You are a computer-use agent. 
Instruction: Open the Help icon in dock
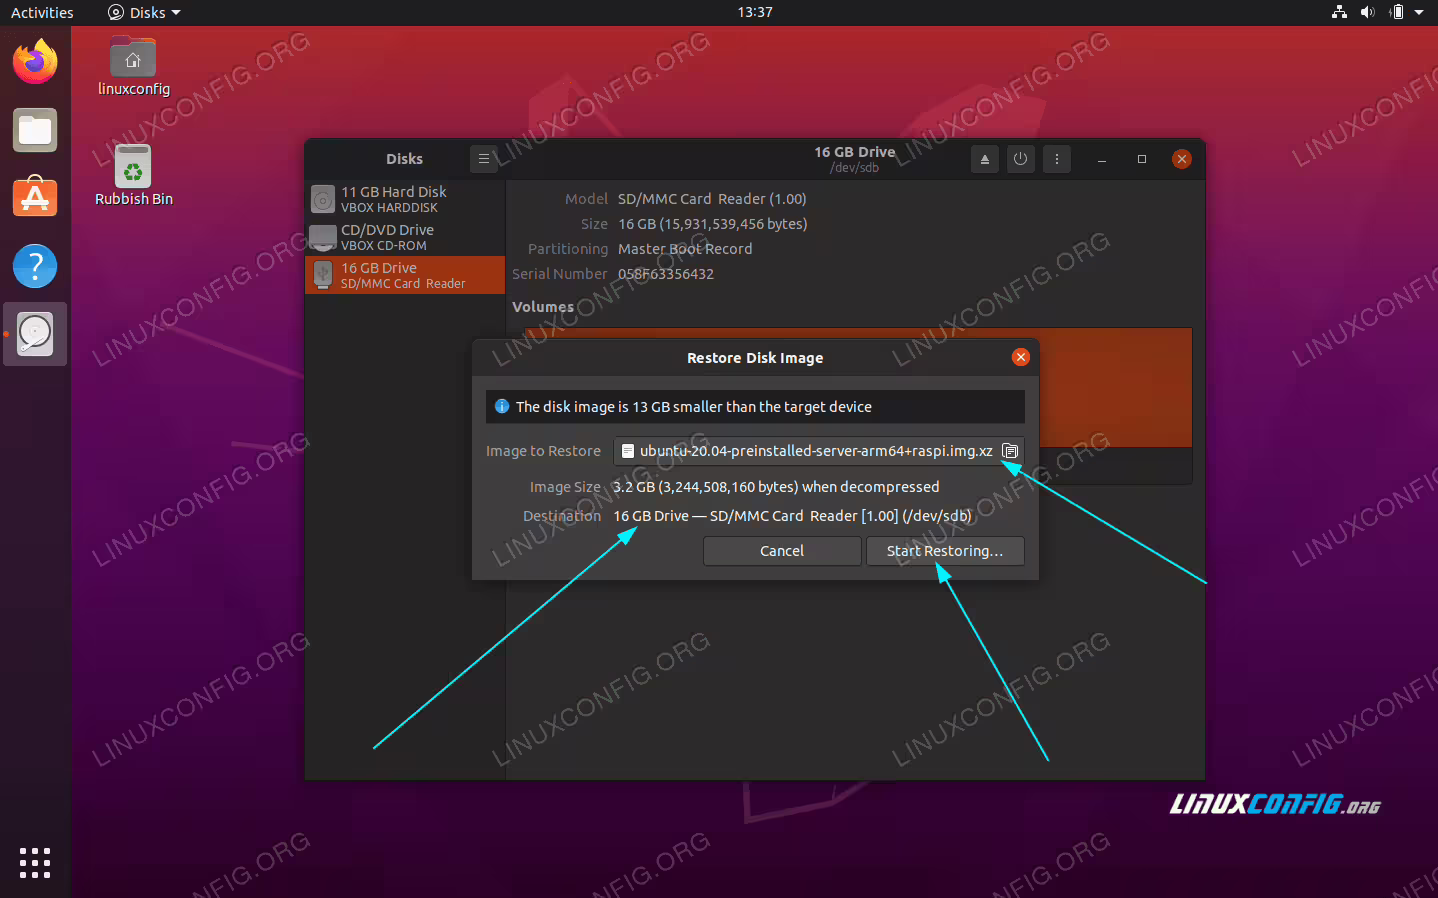(35, 266)
